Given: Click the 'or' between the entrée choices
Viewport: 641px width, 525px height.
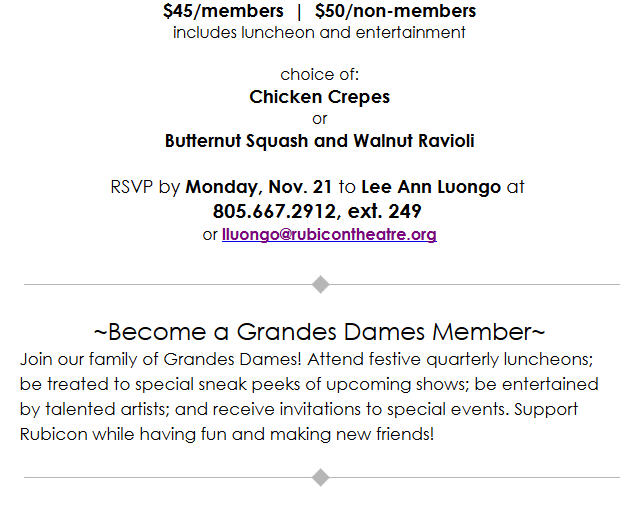Looking at the screenshot, I should 320,119.
